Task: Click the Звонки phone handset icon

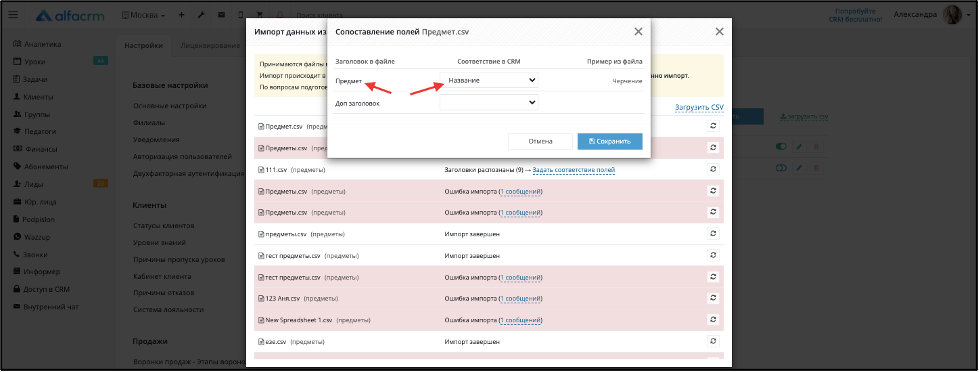Action: 17,255
